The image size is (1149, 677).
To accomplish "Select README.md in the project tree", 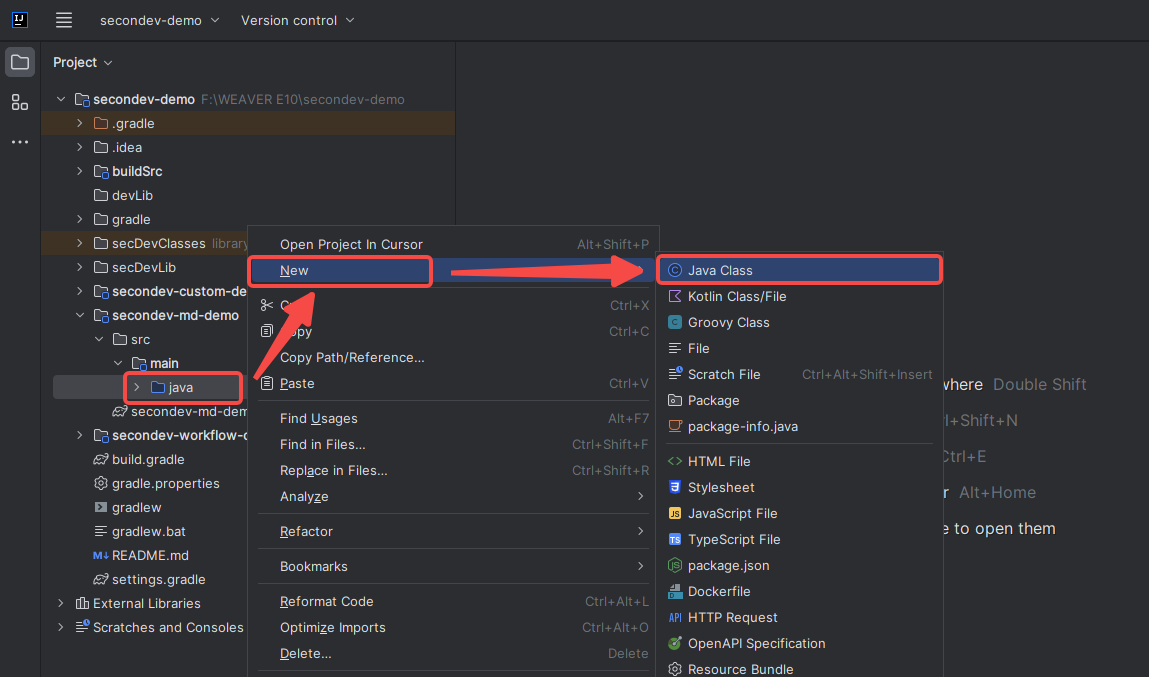I will (150, 555).
